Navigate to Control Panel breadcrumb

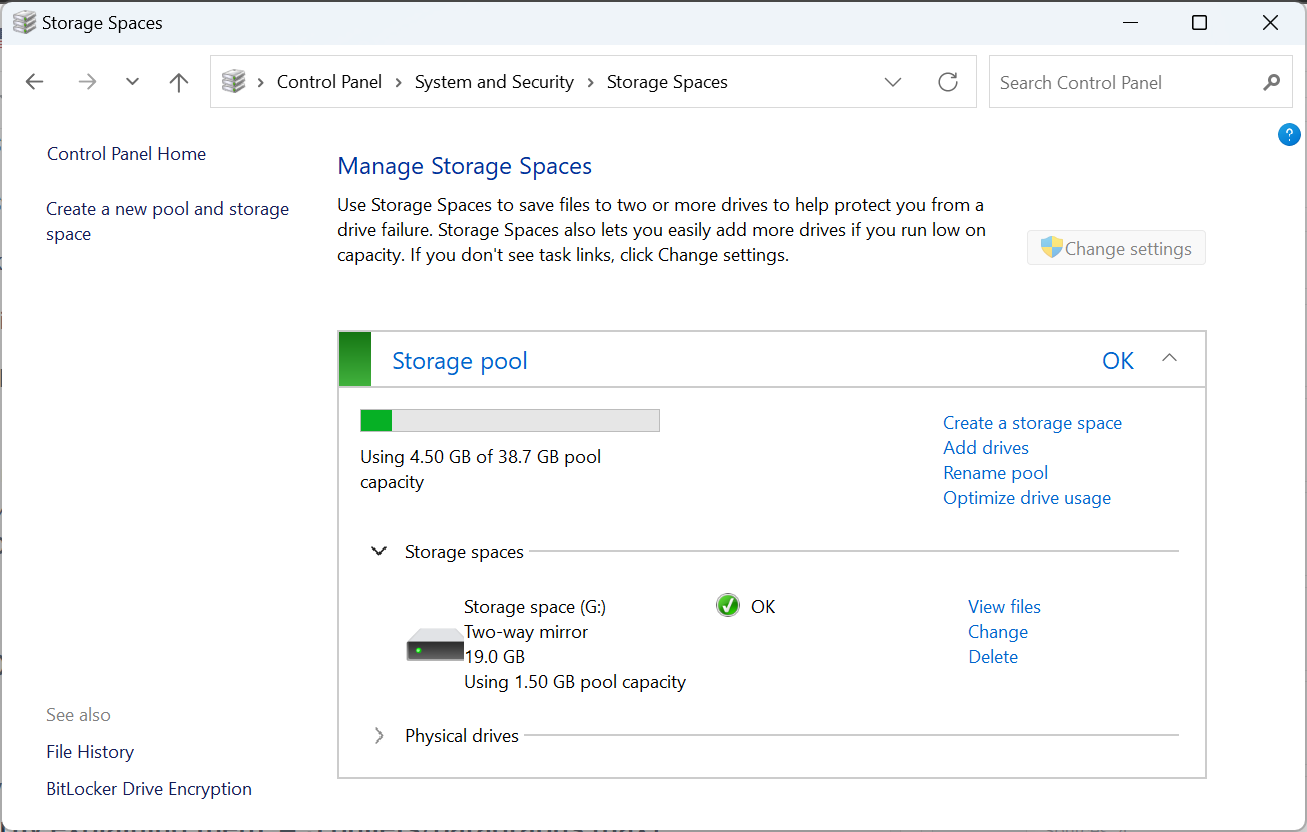click(329, 82)
